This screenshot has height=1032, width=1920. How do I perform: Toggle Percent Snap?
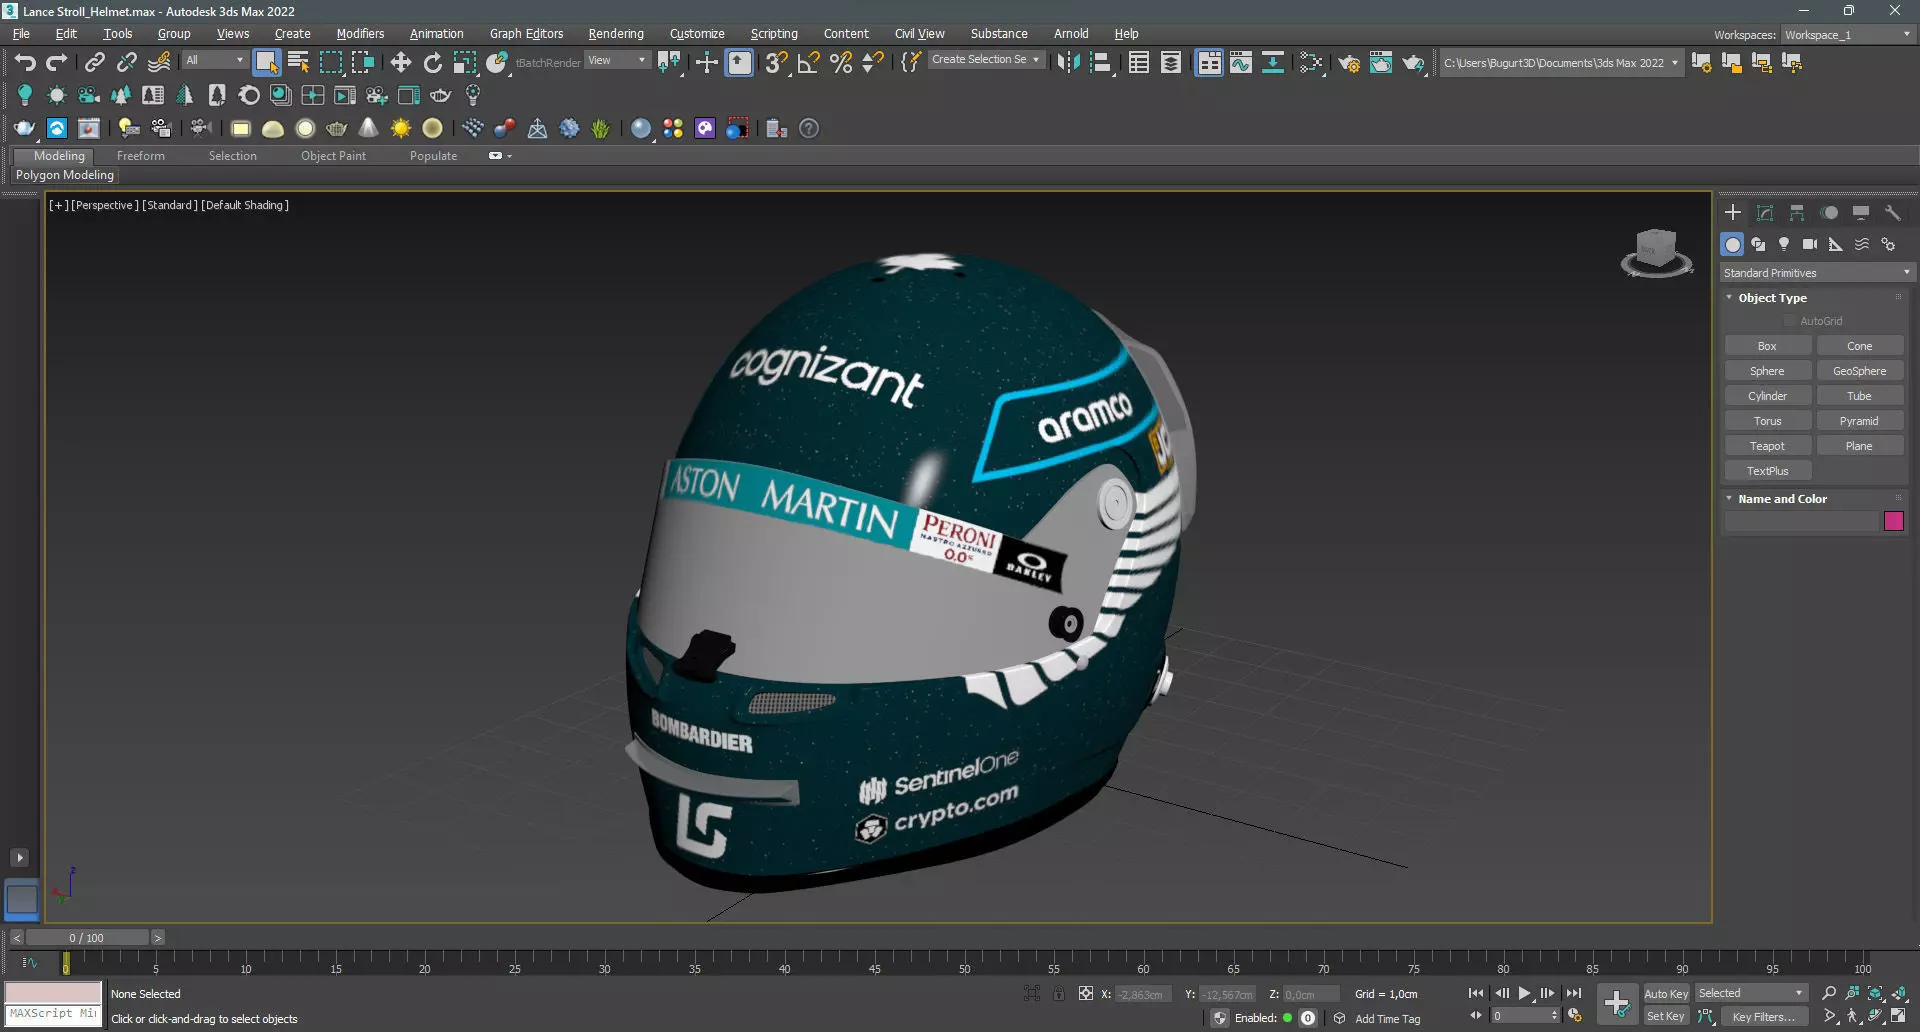(841, 63)
